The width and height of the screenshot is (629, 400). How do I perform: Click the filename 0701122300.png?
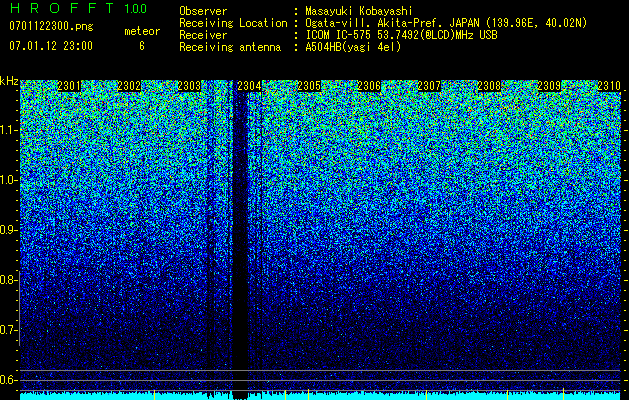pos(51,27)
